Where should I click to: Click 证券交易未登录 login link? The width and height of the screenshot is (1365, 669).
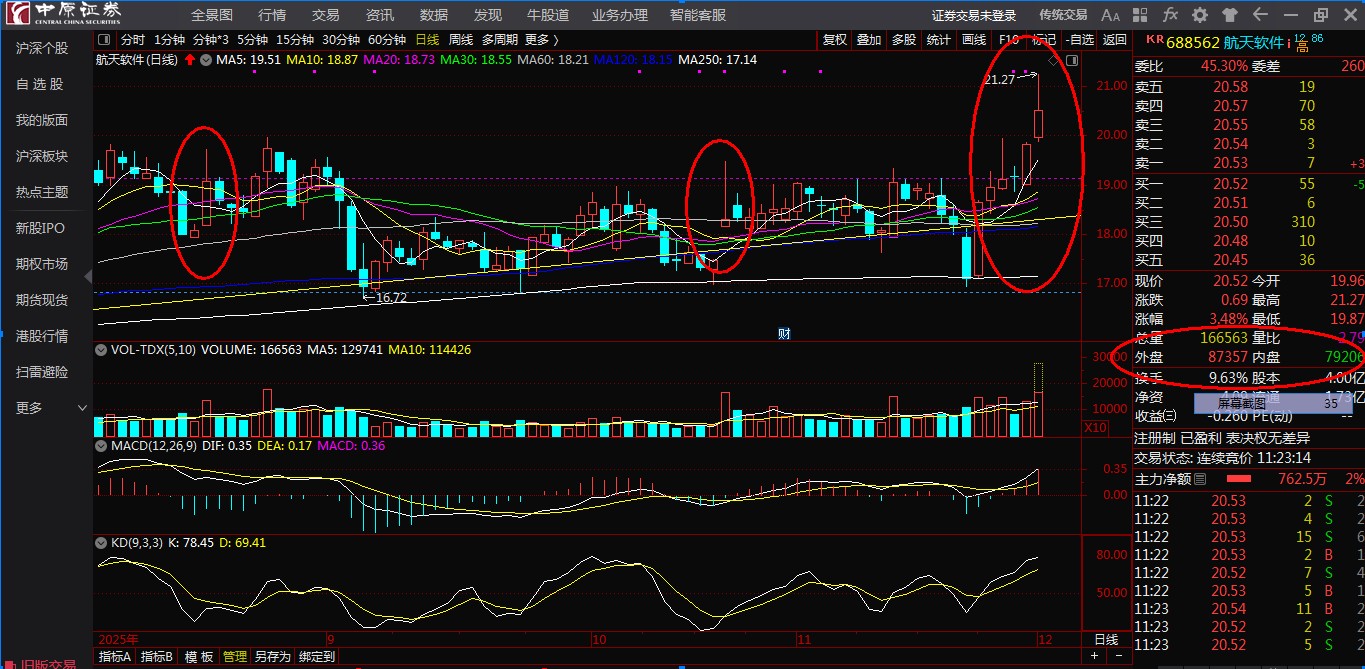pos(974,15)
